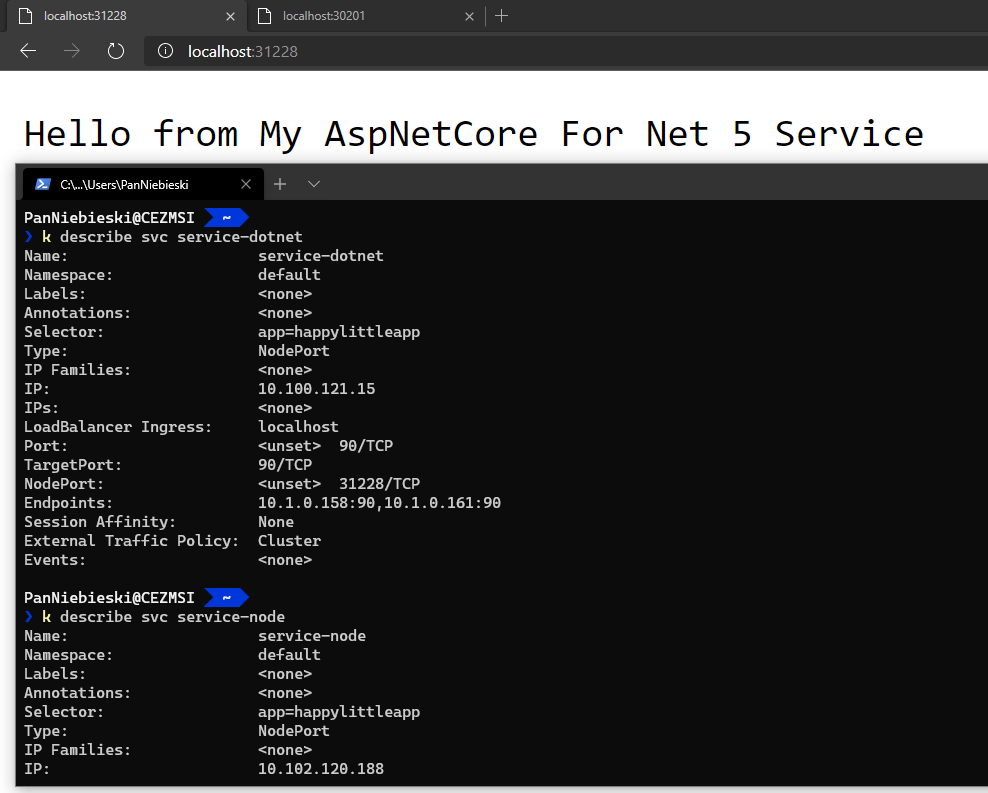The width and height of the screenshot is (988, 793).
Task: Click the PowerShell icon on terminal tab
Action: (x=43, y=184)
